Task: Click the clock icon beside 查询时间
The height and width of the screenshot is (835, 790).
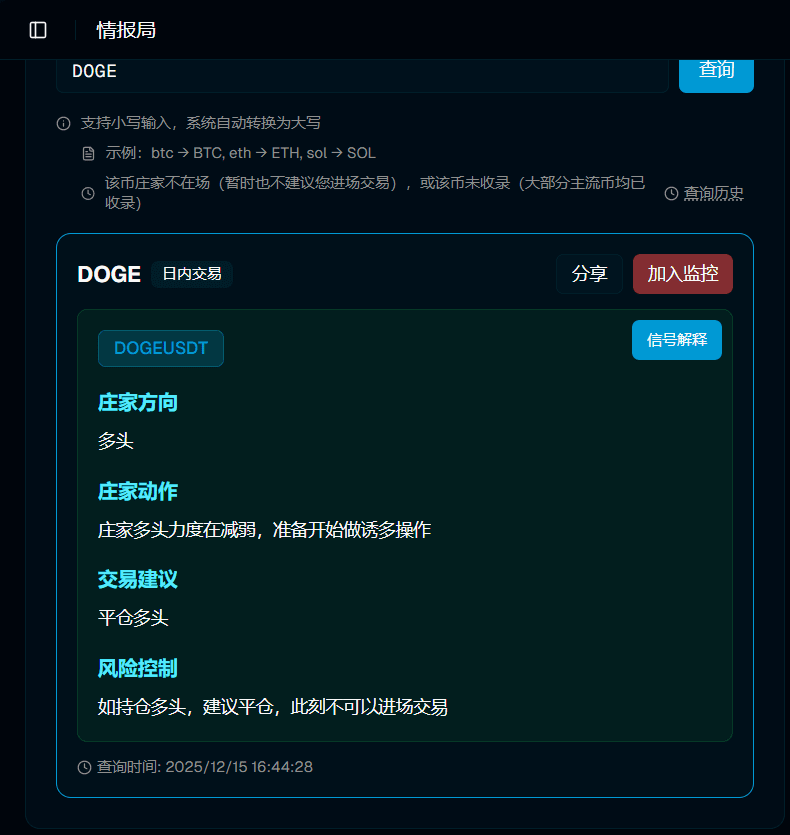Action: [x=85, y=767]
